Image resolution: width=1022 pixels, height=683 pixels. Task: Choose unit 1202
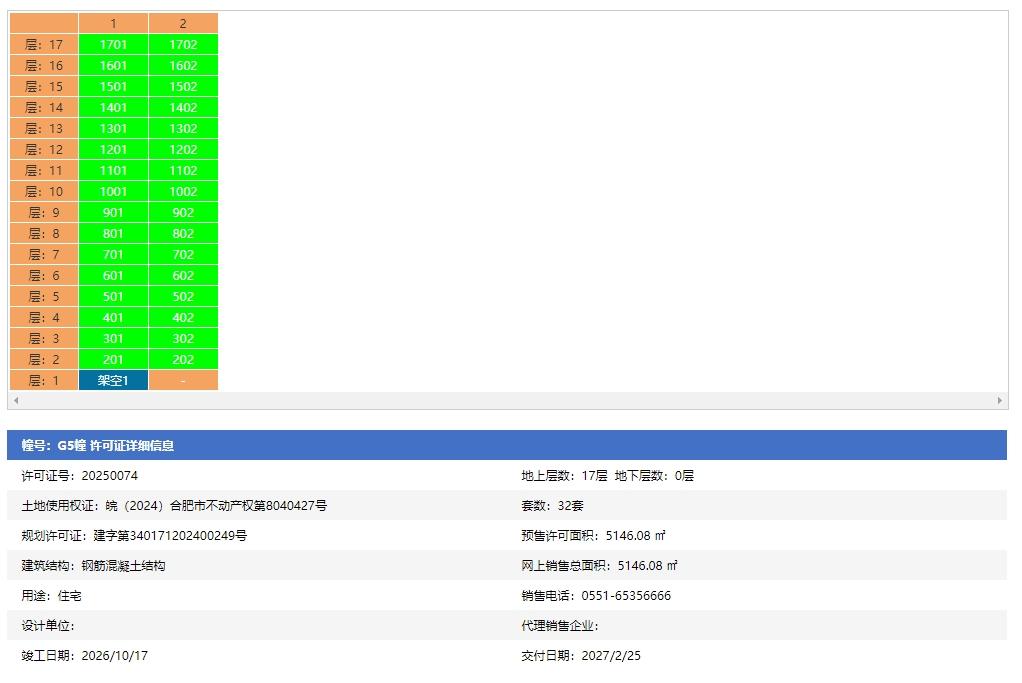[x=183, y=149]
